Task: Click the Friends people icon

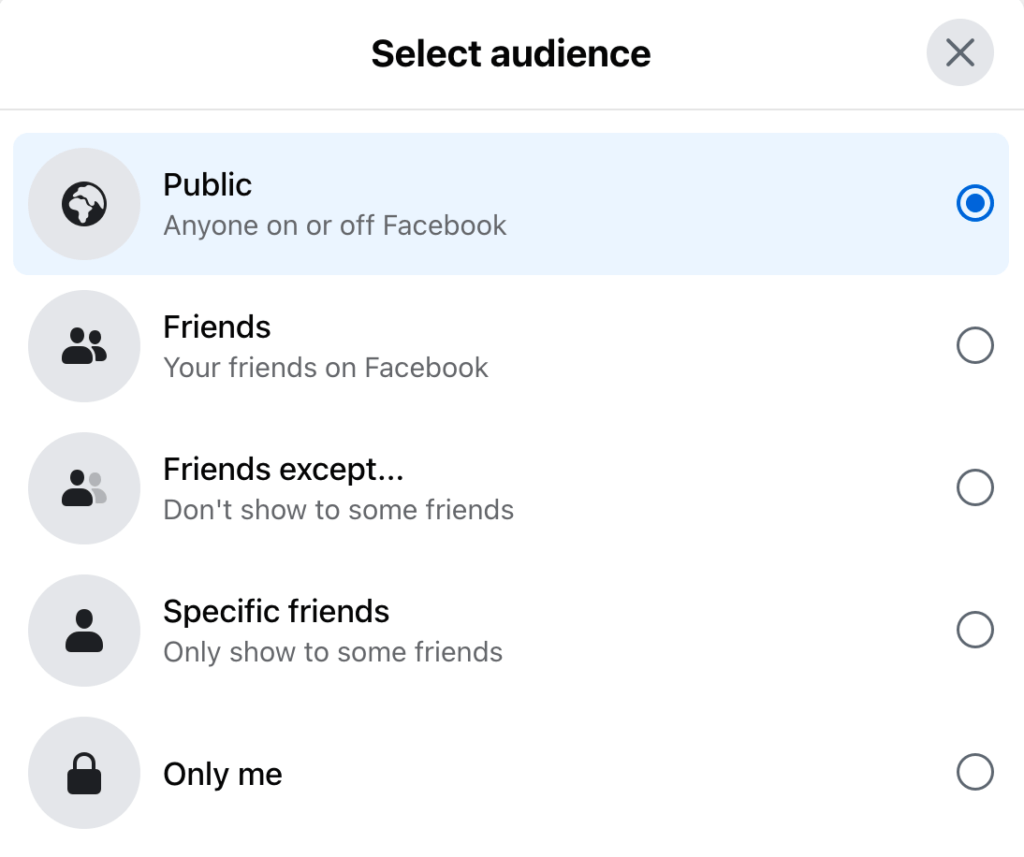Action: pos(84,345)
